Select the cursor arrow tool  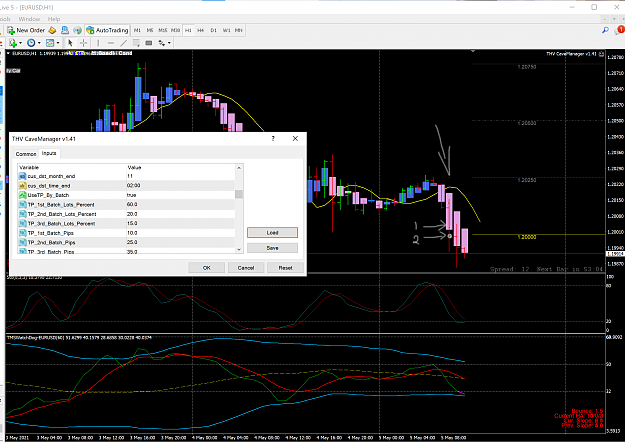click(x=70, y=43)
